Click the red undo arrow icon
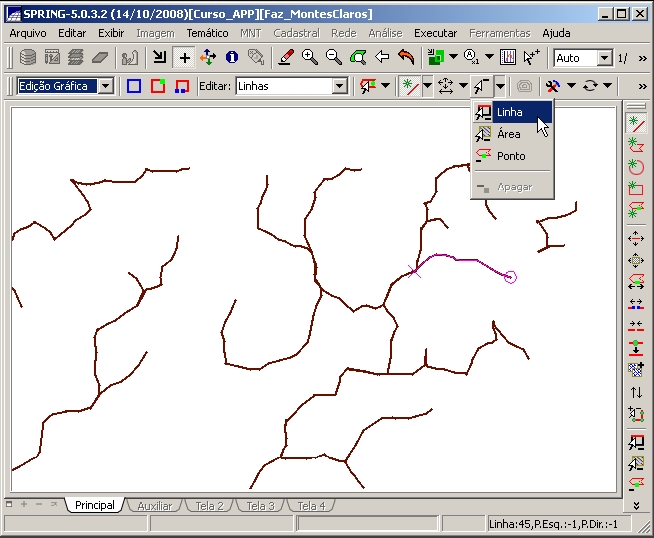The height and width of the screenshot is (538, 654). pos(406,58)
